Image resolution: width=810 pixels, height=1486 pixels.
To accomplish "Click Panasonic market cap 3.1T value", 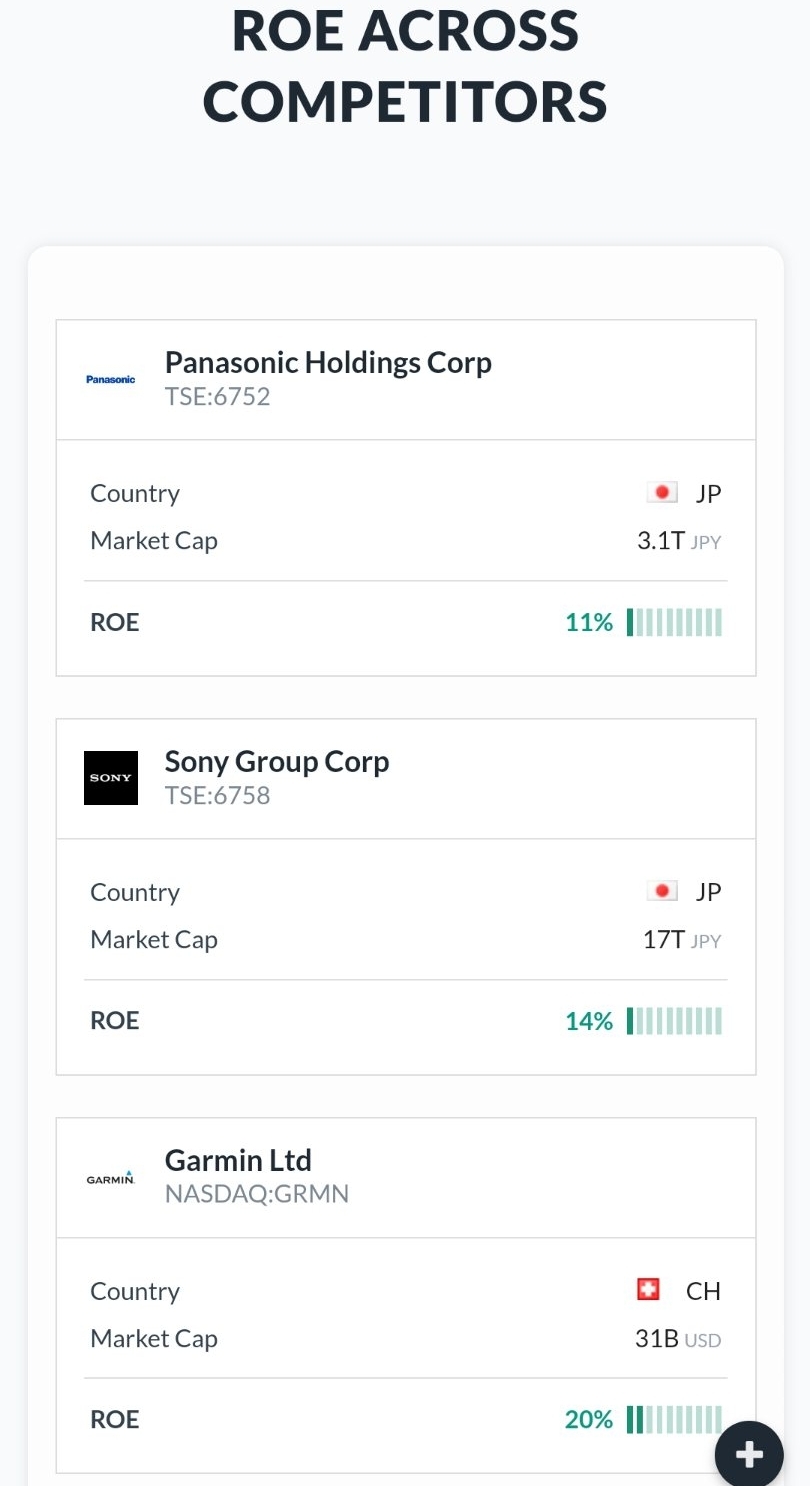I will click(661, 541).
